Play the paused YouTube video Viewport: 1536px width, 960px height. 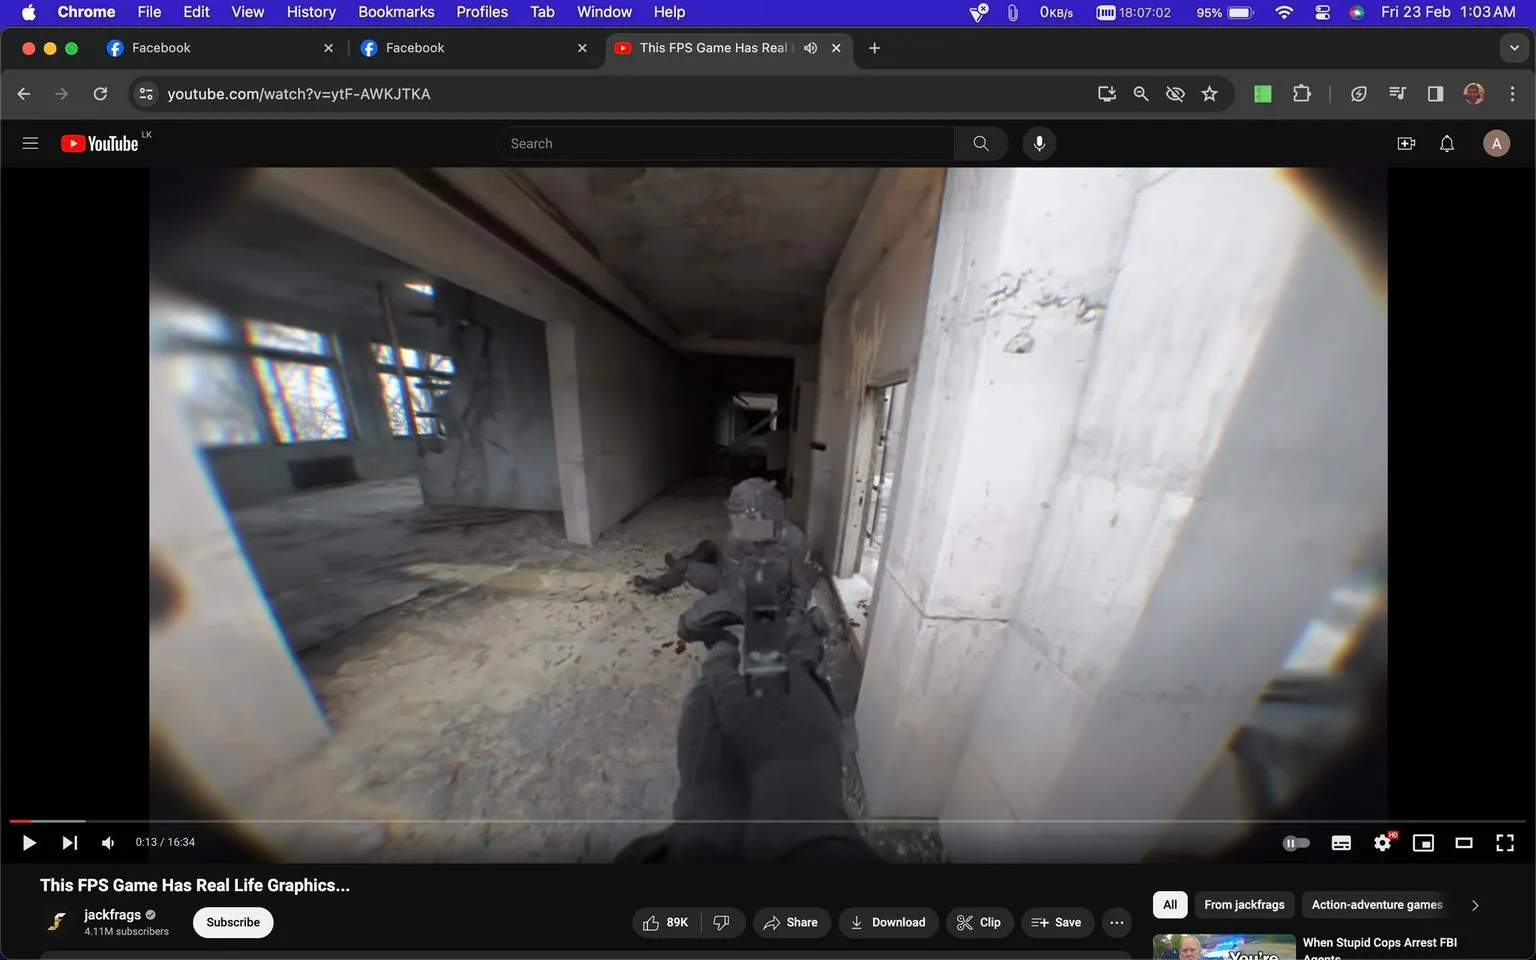tap(29, 843)
